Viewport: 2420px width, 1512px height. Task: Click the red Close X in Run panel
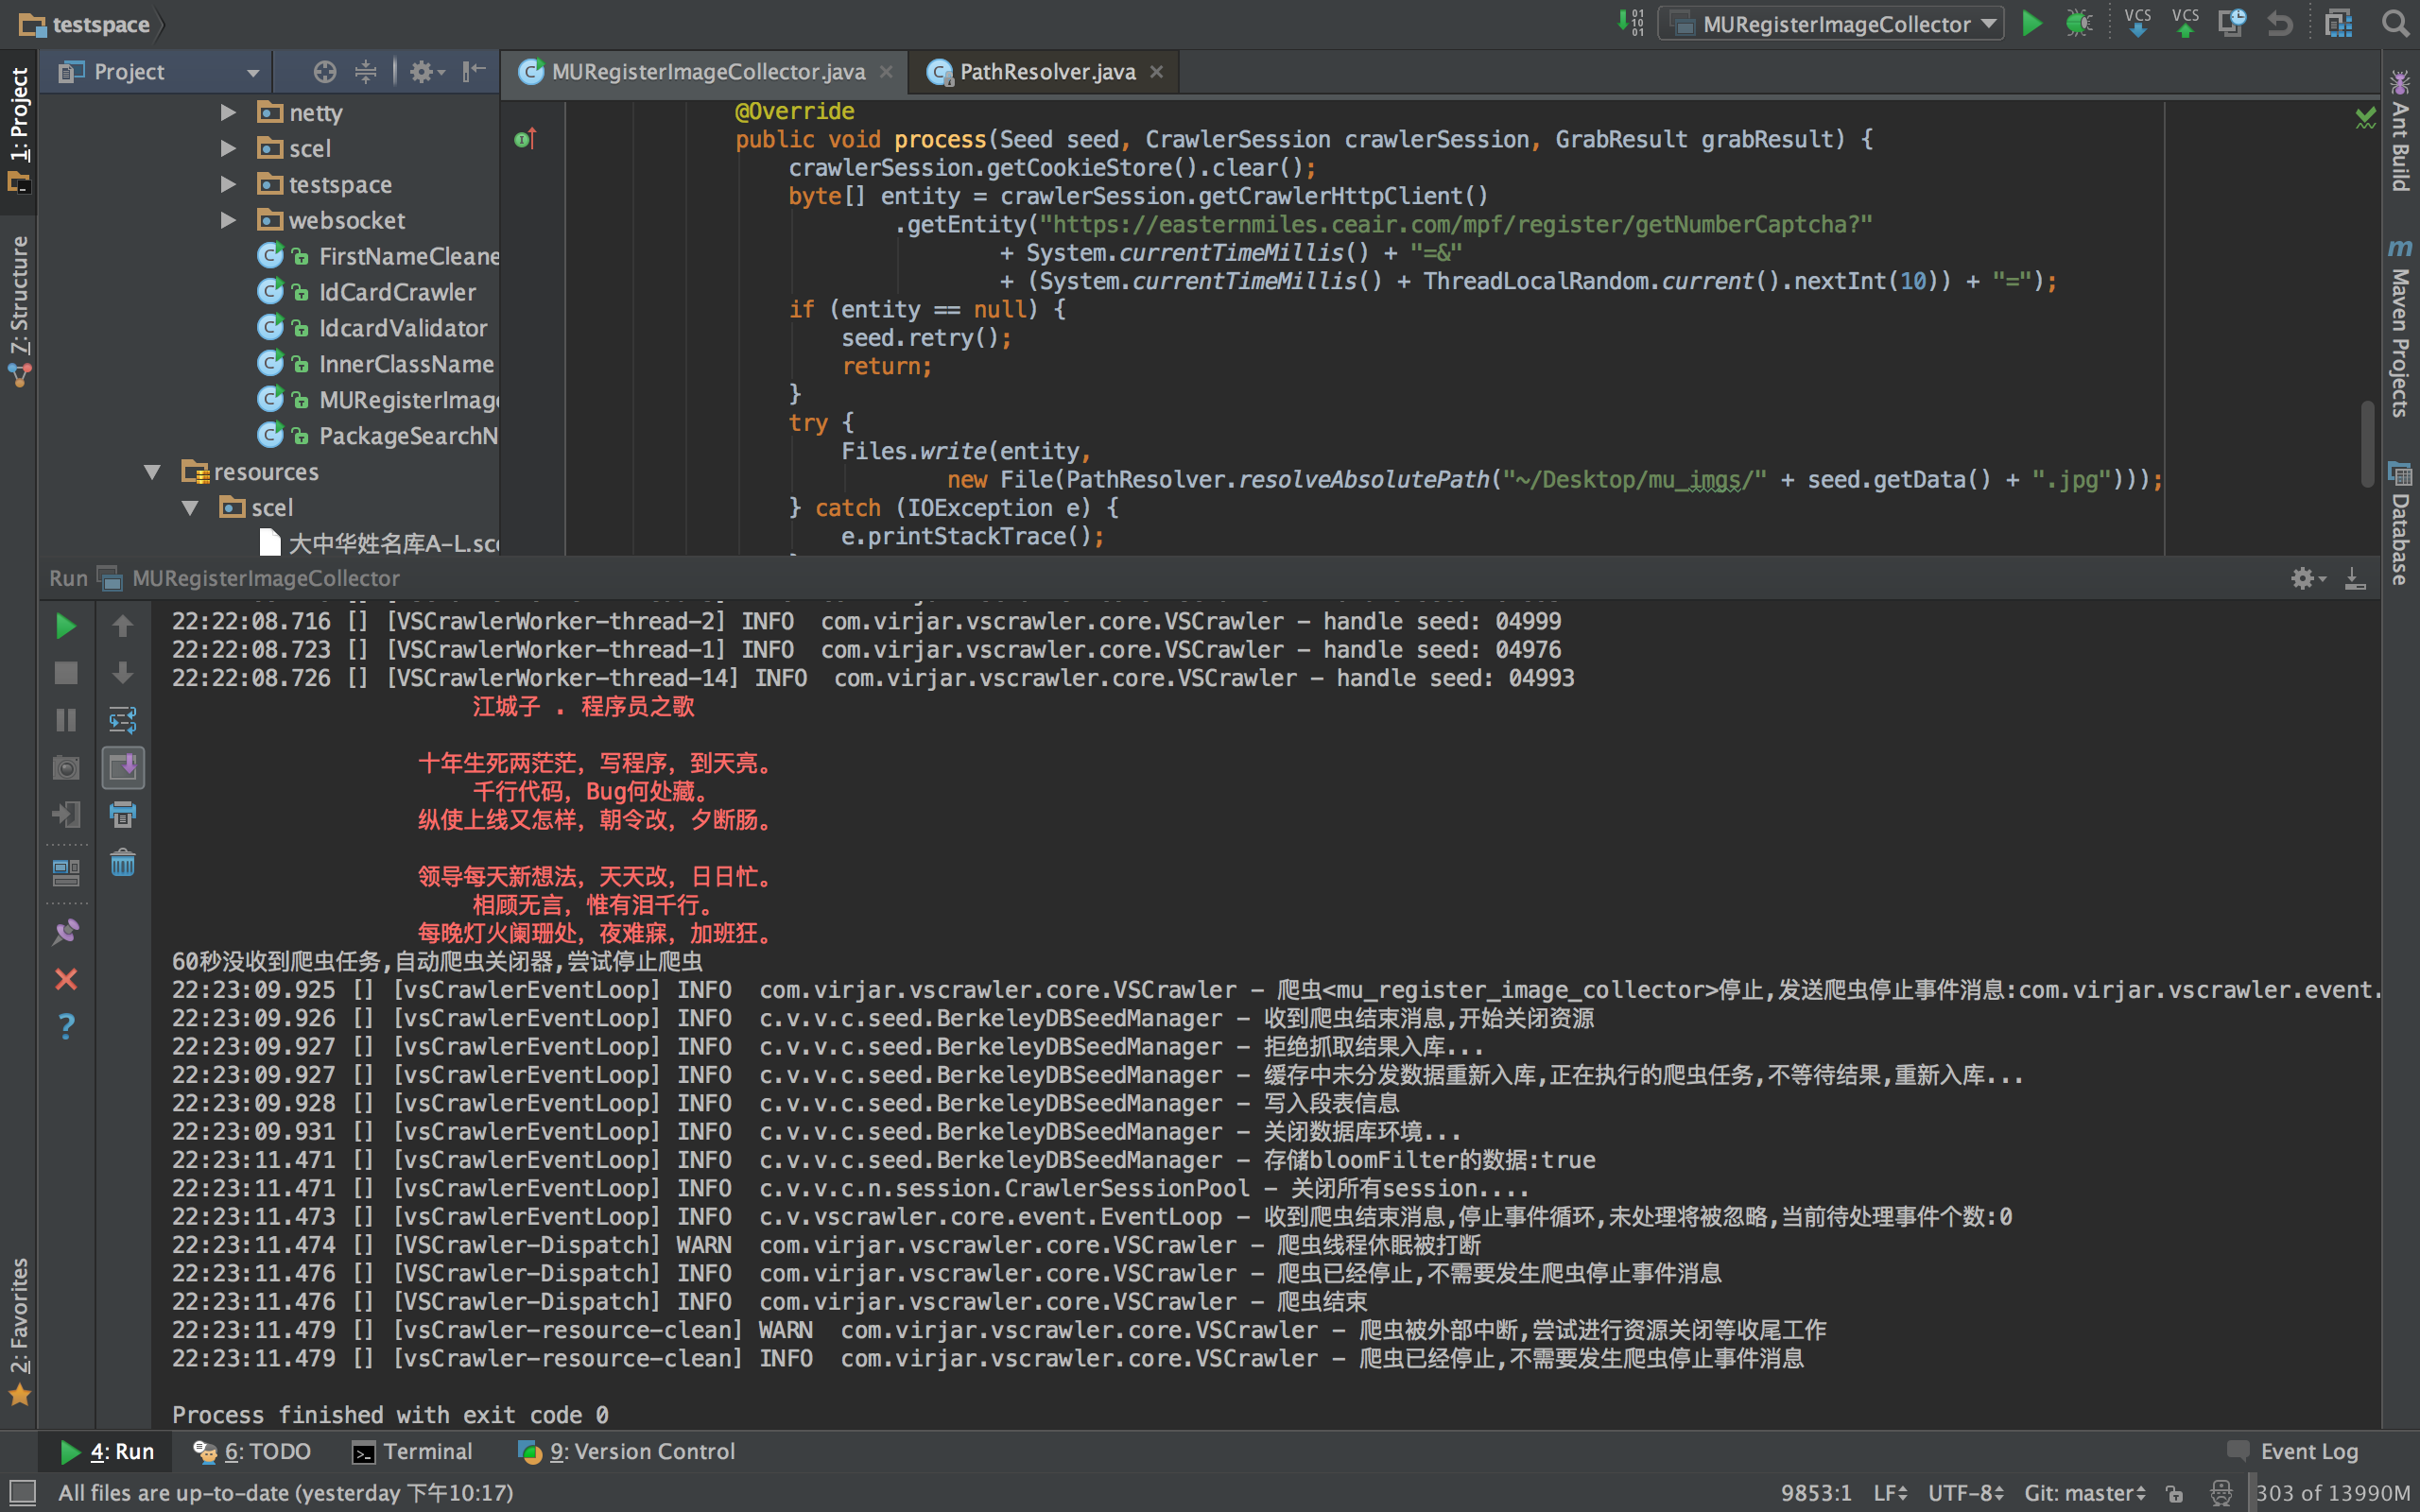(66, 979)
